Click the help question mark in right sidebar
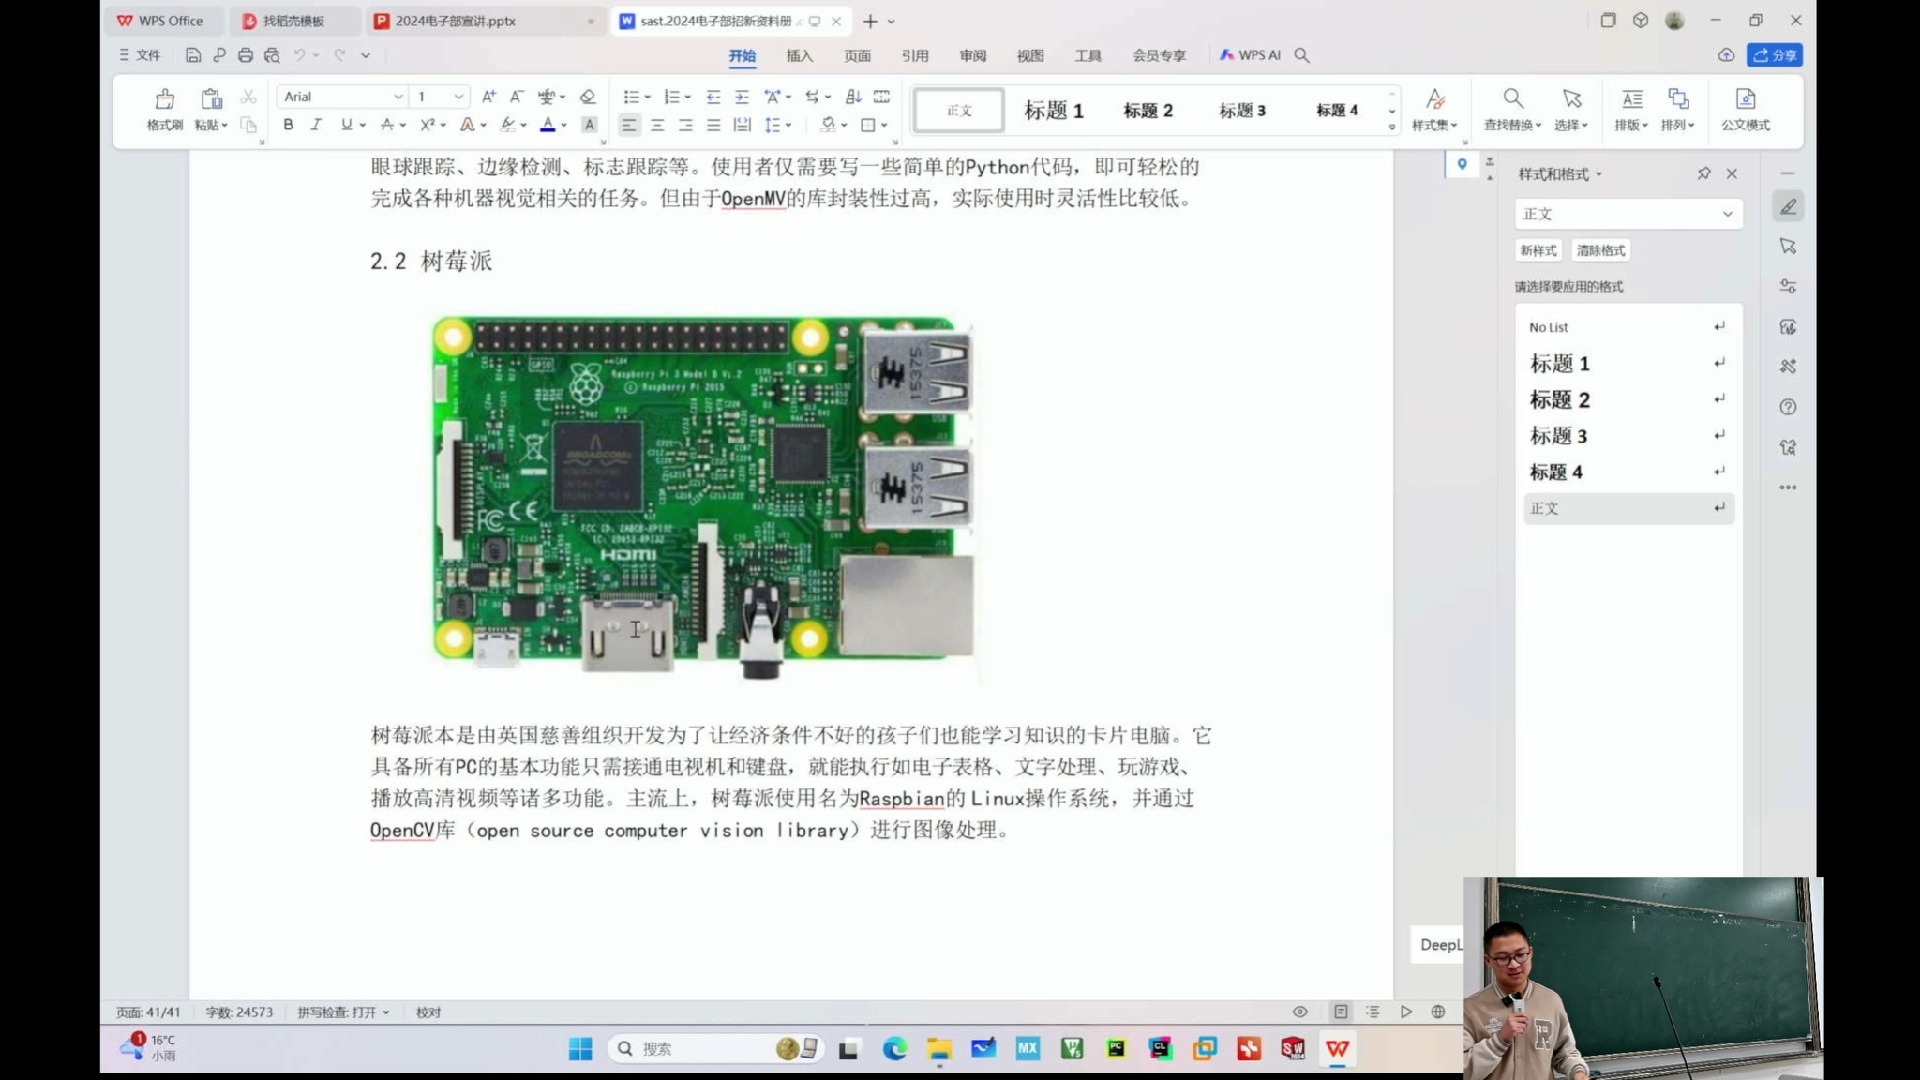This screenshot has width=1920, height=1080. pyautogui.click(x=1788, y=407)
